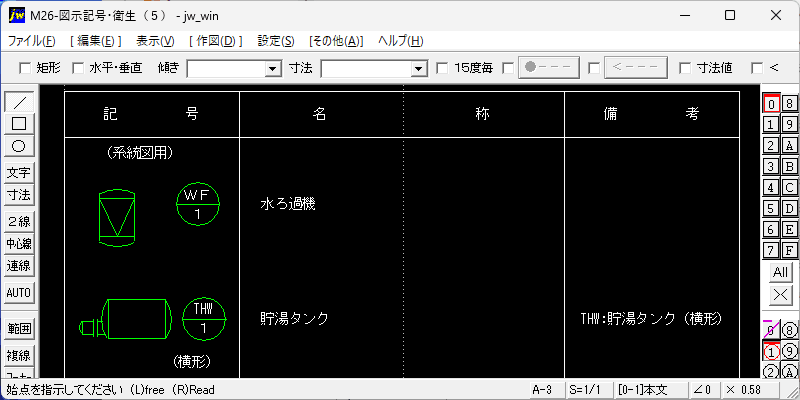Select layer 5 button
This screenshot has width=800, height=400.
pyautogui.click(x=771, y=208)
